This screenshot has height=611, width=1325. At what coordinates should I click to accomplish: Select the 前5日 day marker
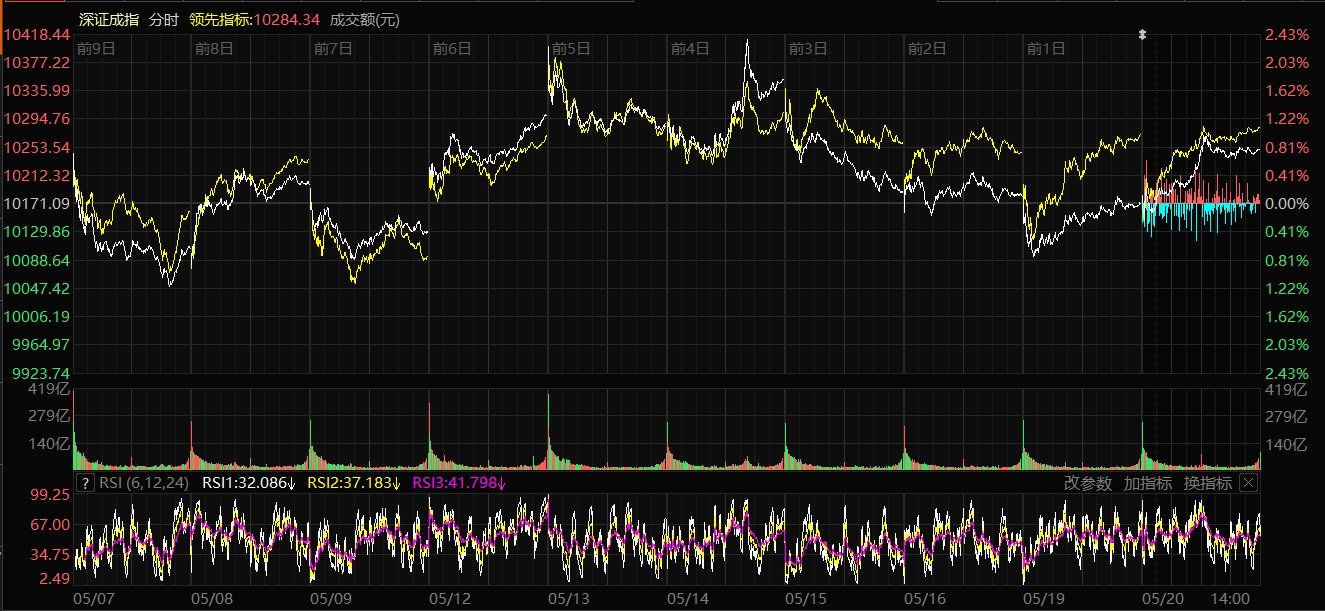click(x=571, y=47)
